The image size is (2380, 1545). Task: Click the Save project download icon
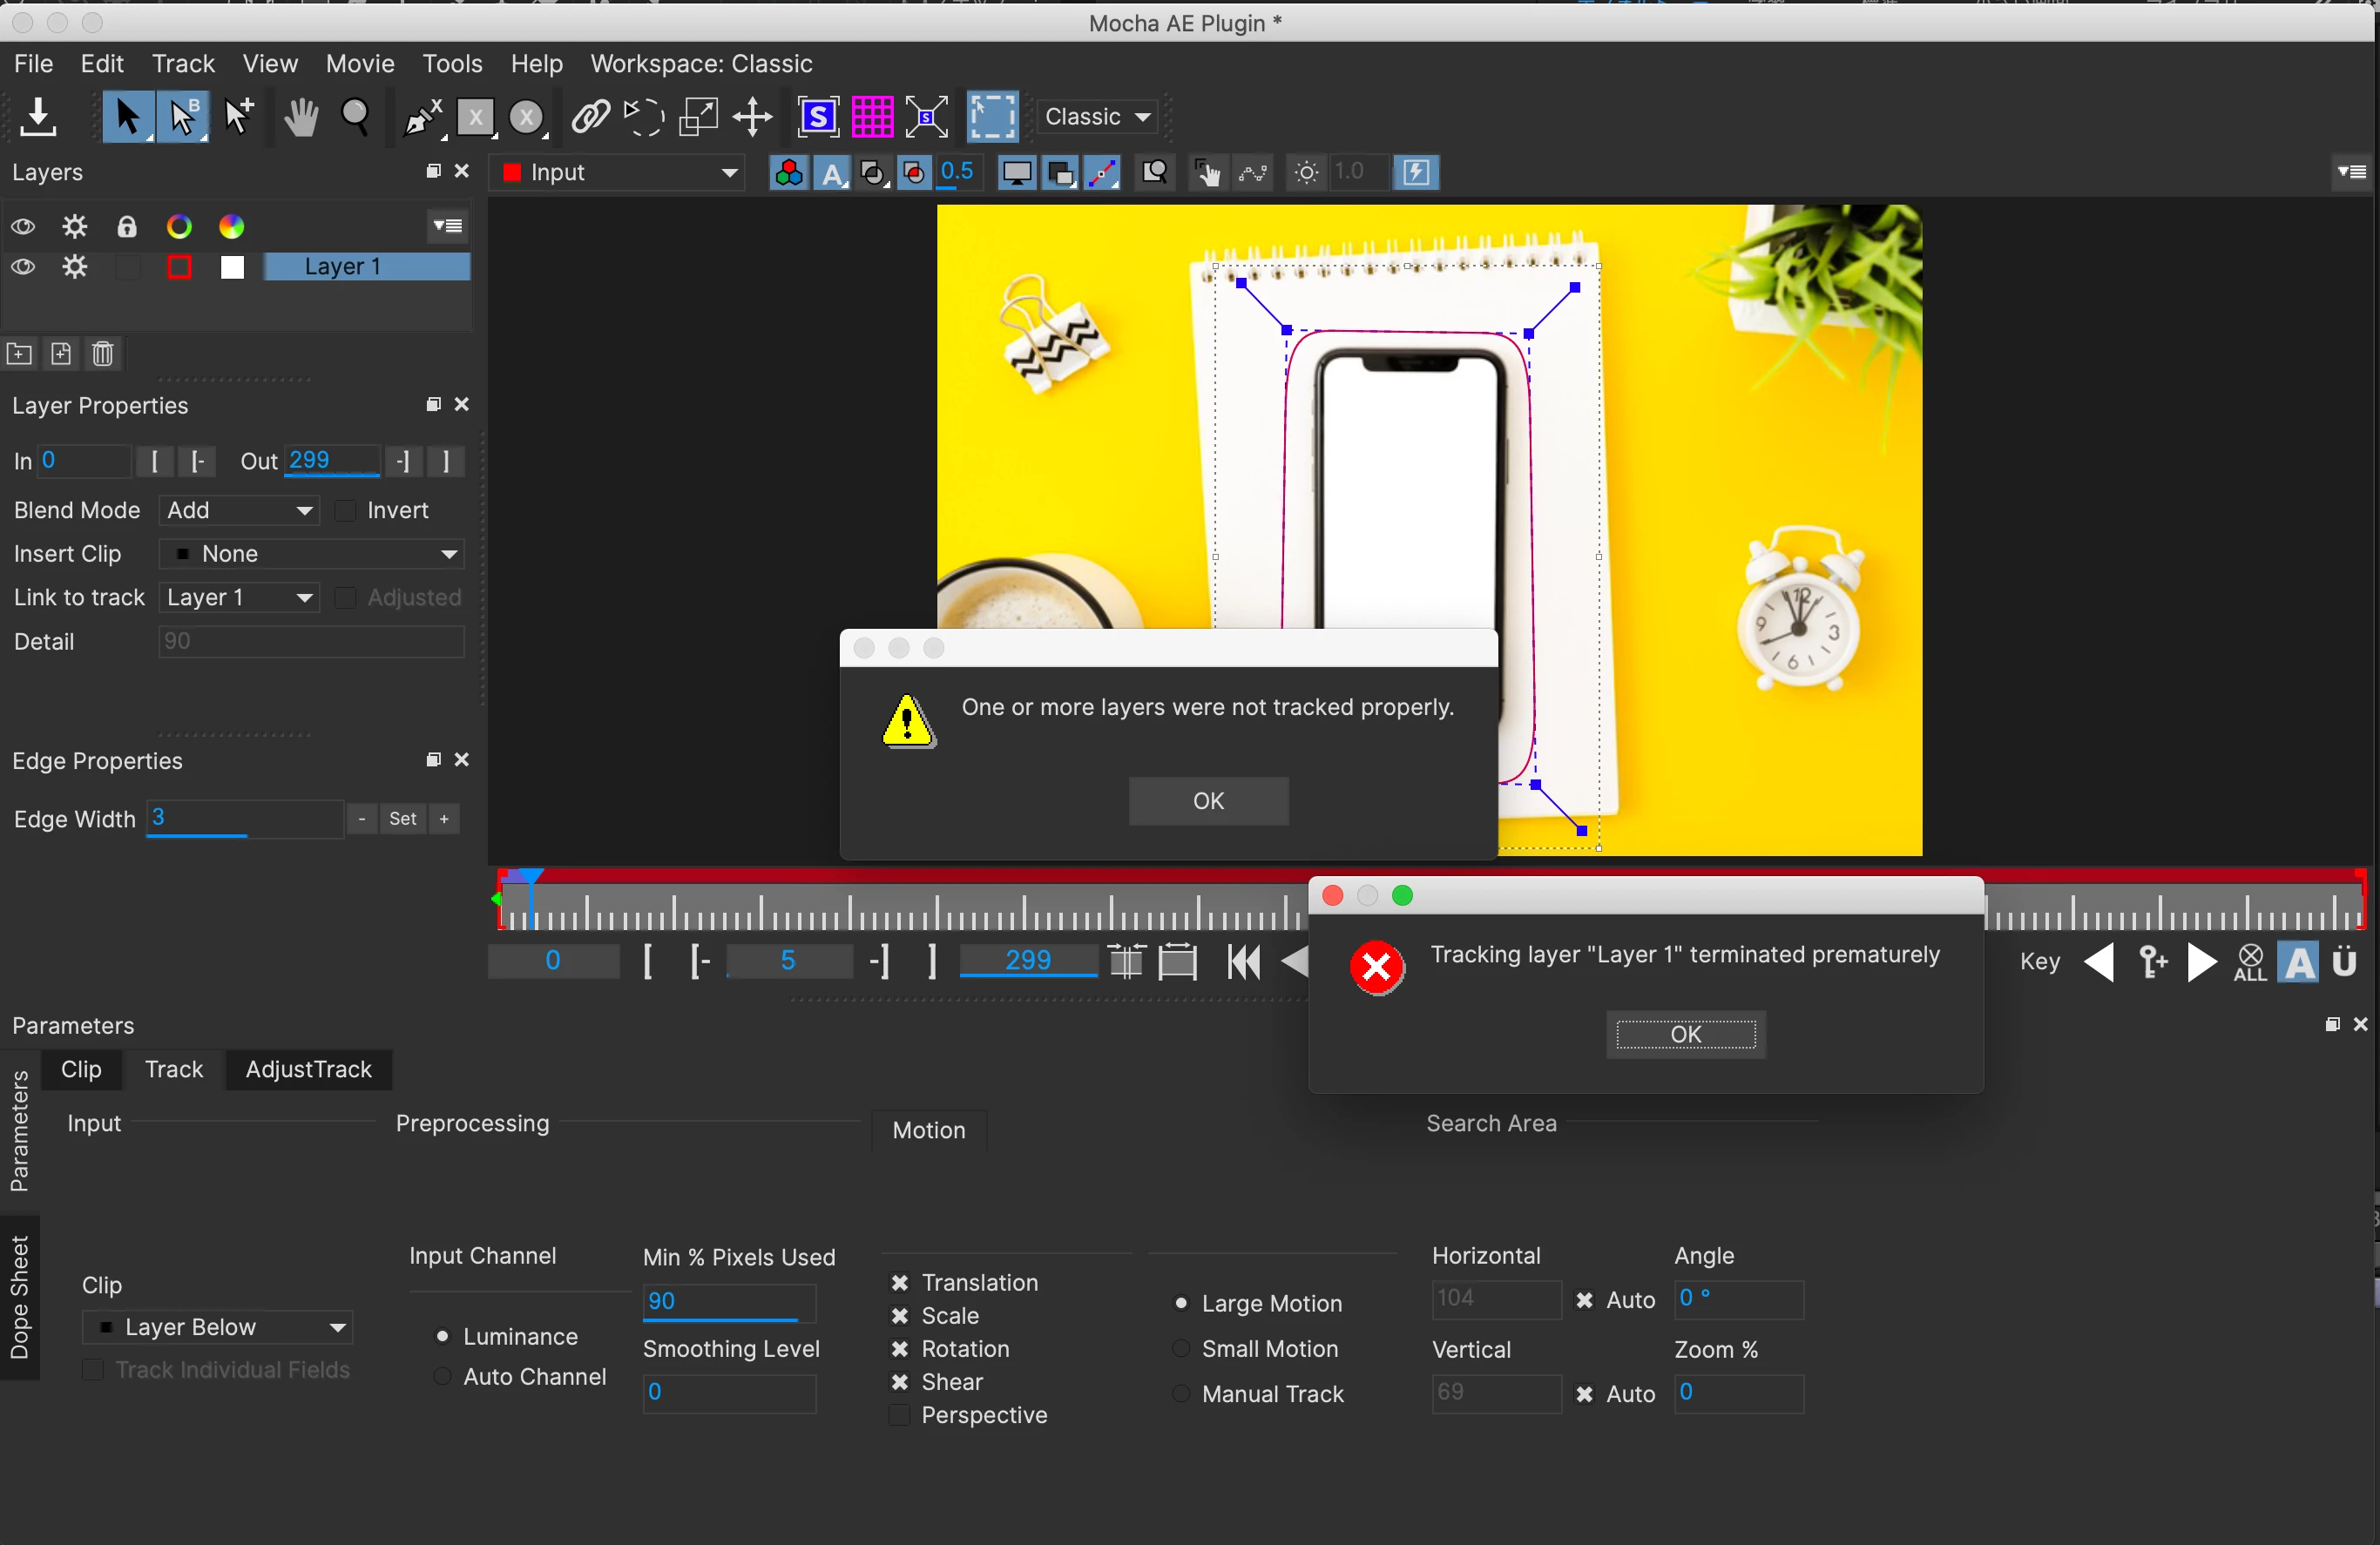point(38,117)
